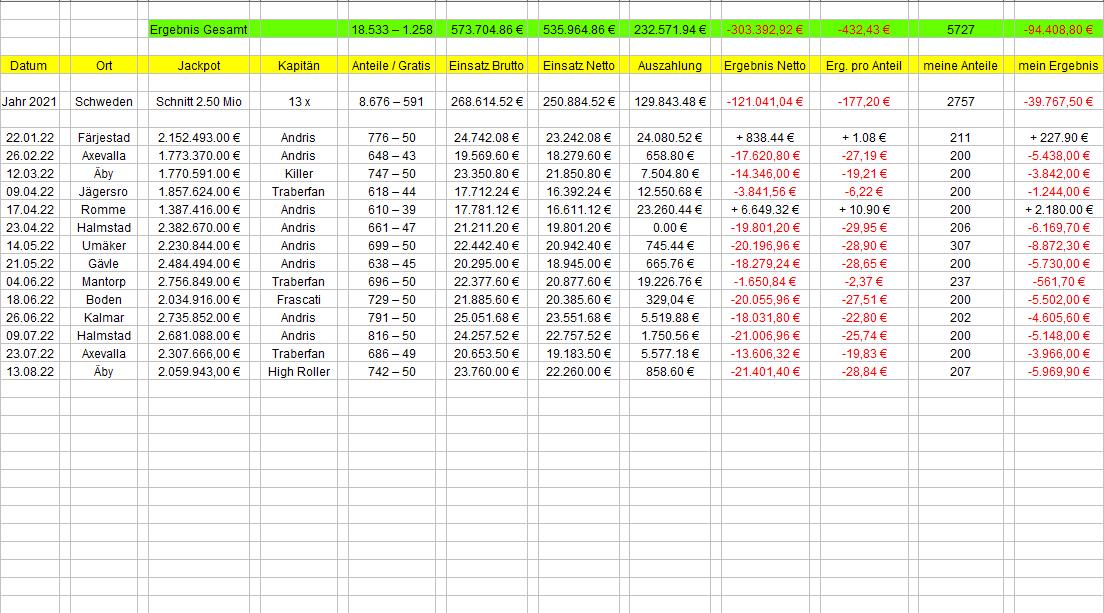Click the 'meine Anteile' header

pos(960,65)
